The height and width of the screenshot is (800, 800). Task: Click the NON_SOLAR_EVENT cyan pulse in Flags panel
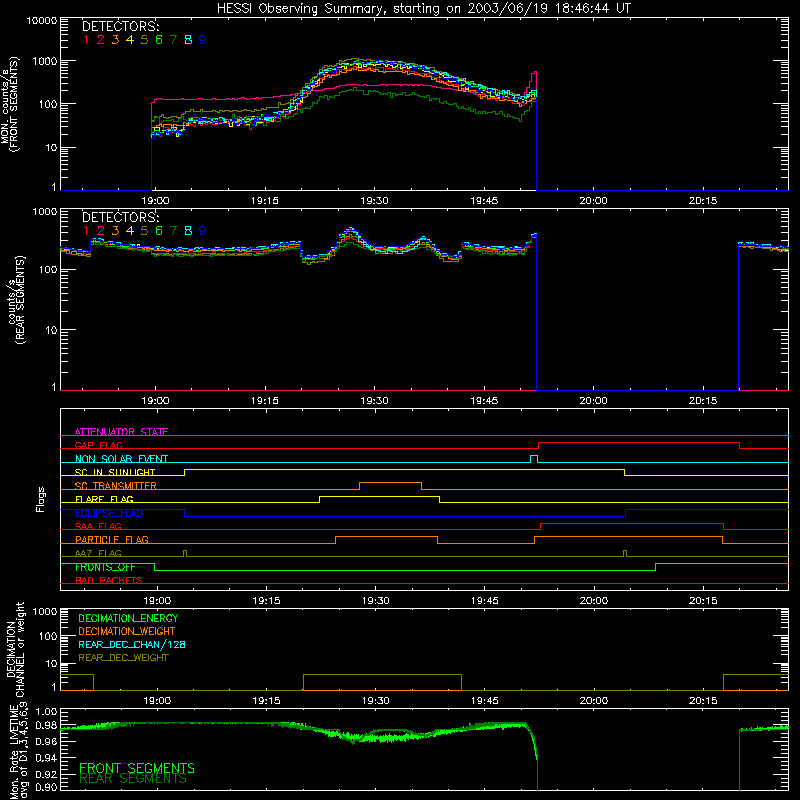[534, 459]
